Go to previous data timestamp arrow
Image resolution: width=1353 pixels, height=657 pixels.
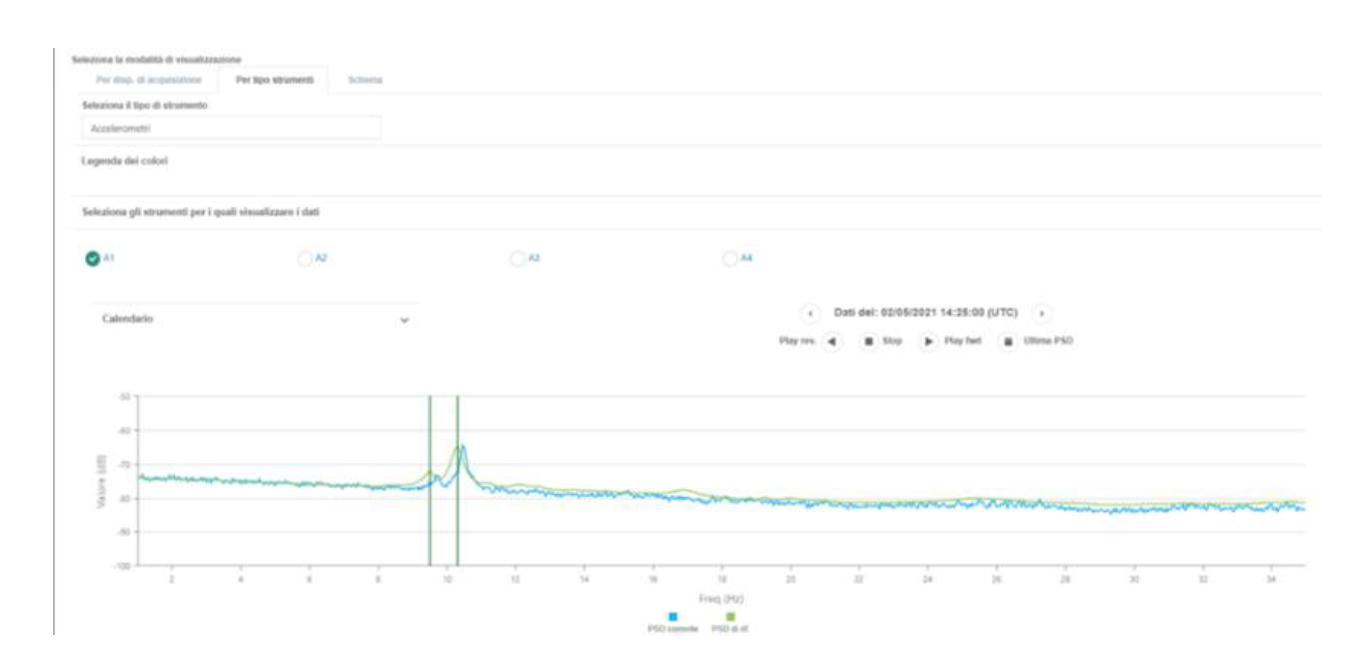click(811, 313)
